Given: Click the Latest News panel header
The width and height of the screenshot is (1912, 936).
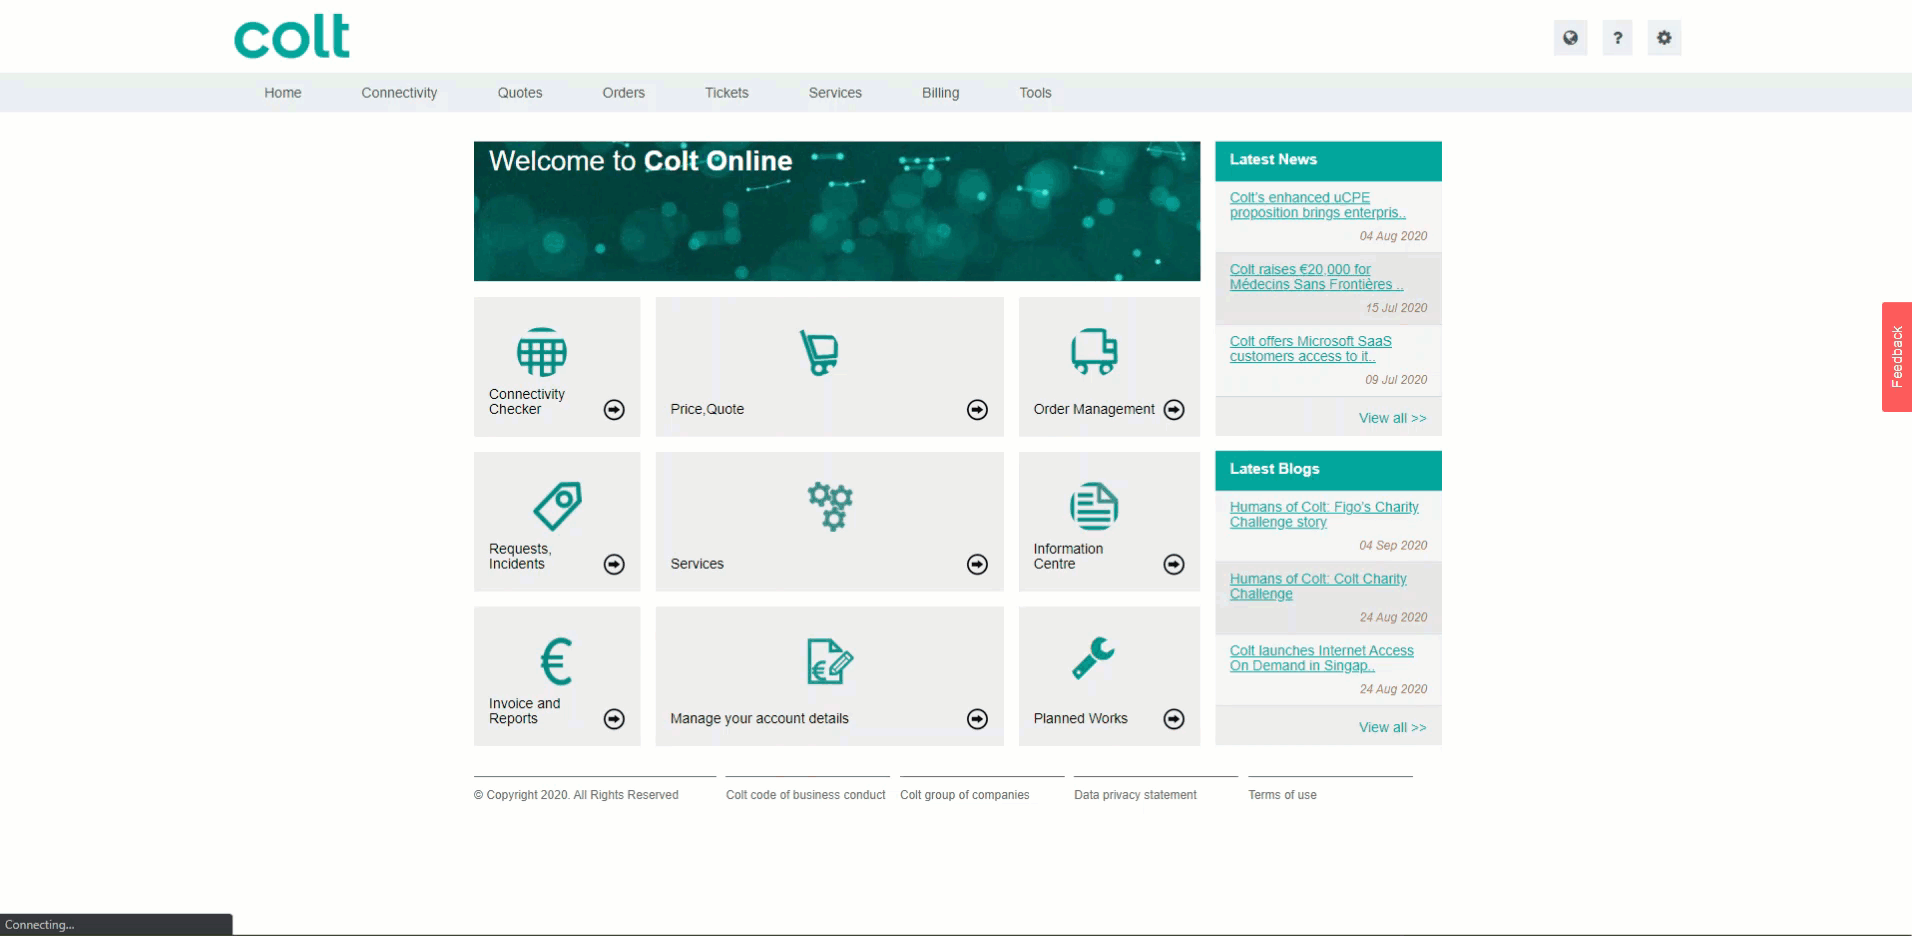Looking at the screenshot, I should coord(1328,160).
